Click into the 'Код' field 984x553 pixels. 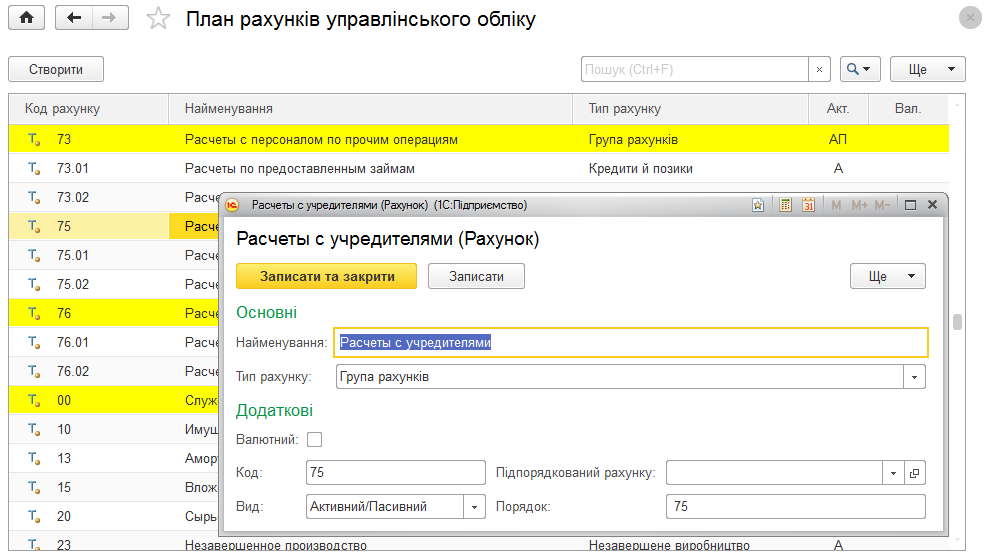point(395,472)
